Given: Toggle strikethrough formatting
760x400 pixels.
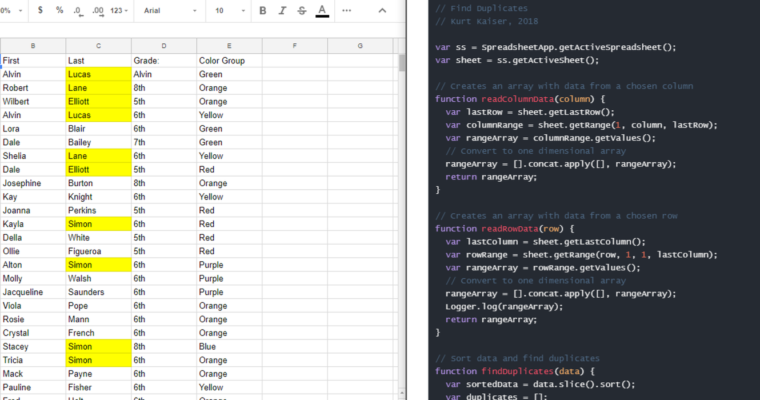Looking at the screenshot, I should (x=302, y=10).
